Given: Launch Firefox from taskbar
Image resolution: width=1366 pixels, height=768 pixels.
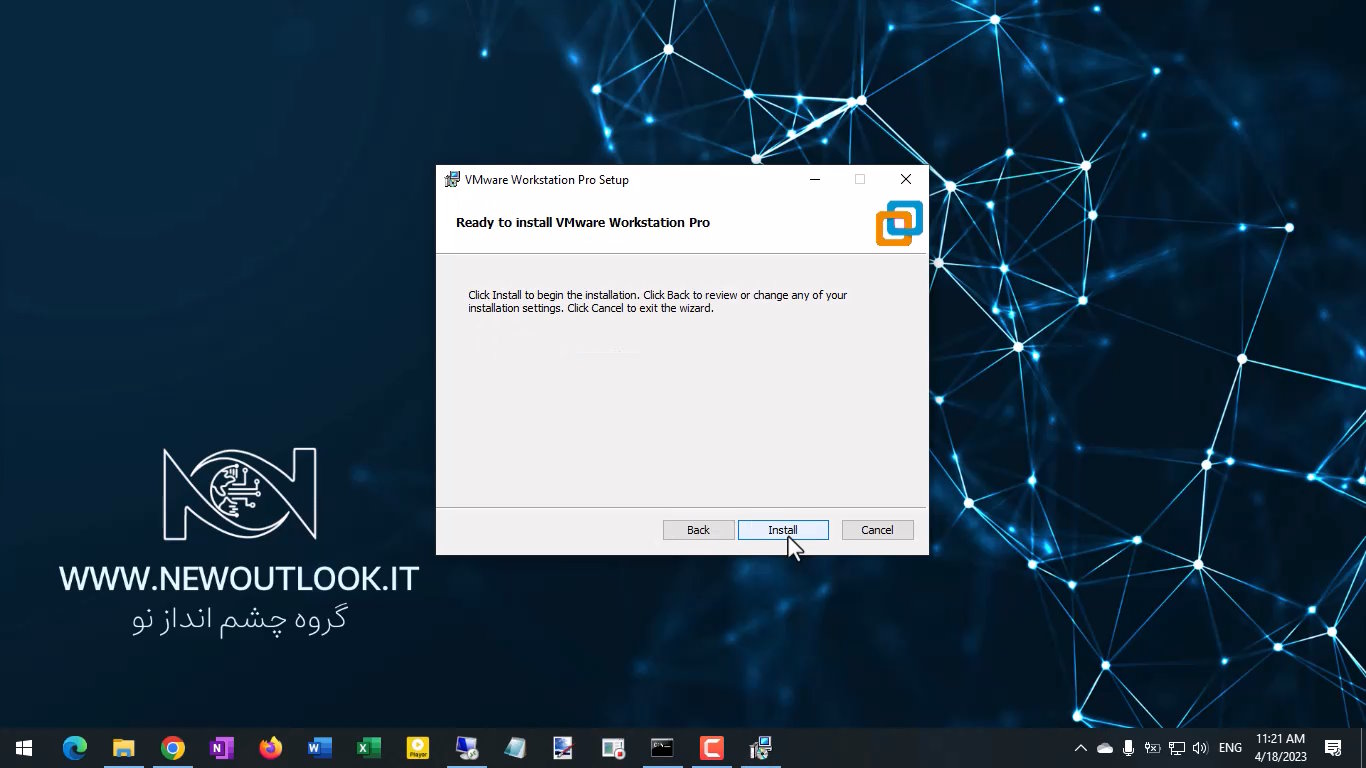Looking at the screenshot, I should click(270, 748).
